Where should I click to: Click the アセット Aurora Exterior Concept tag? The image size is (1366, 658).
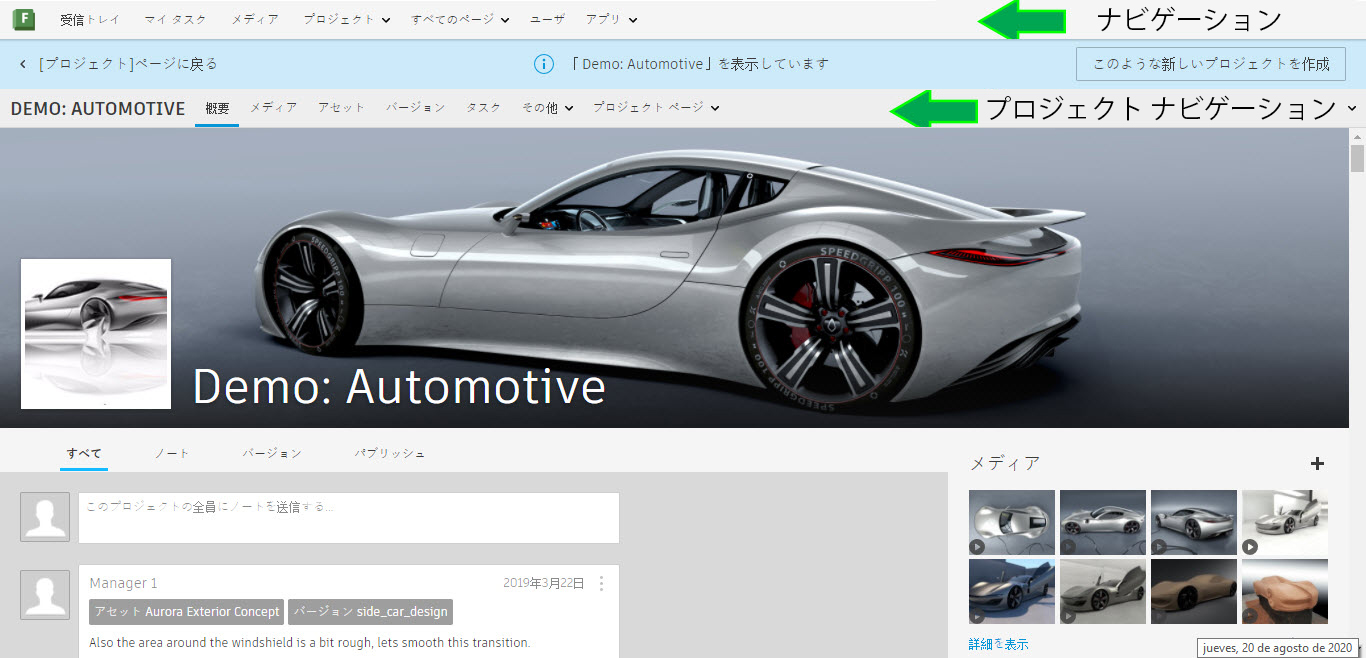coord(187,612)
